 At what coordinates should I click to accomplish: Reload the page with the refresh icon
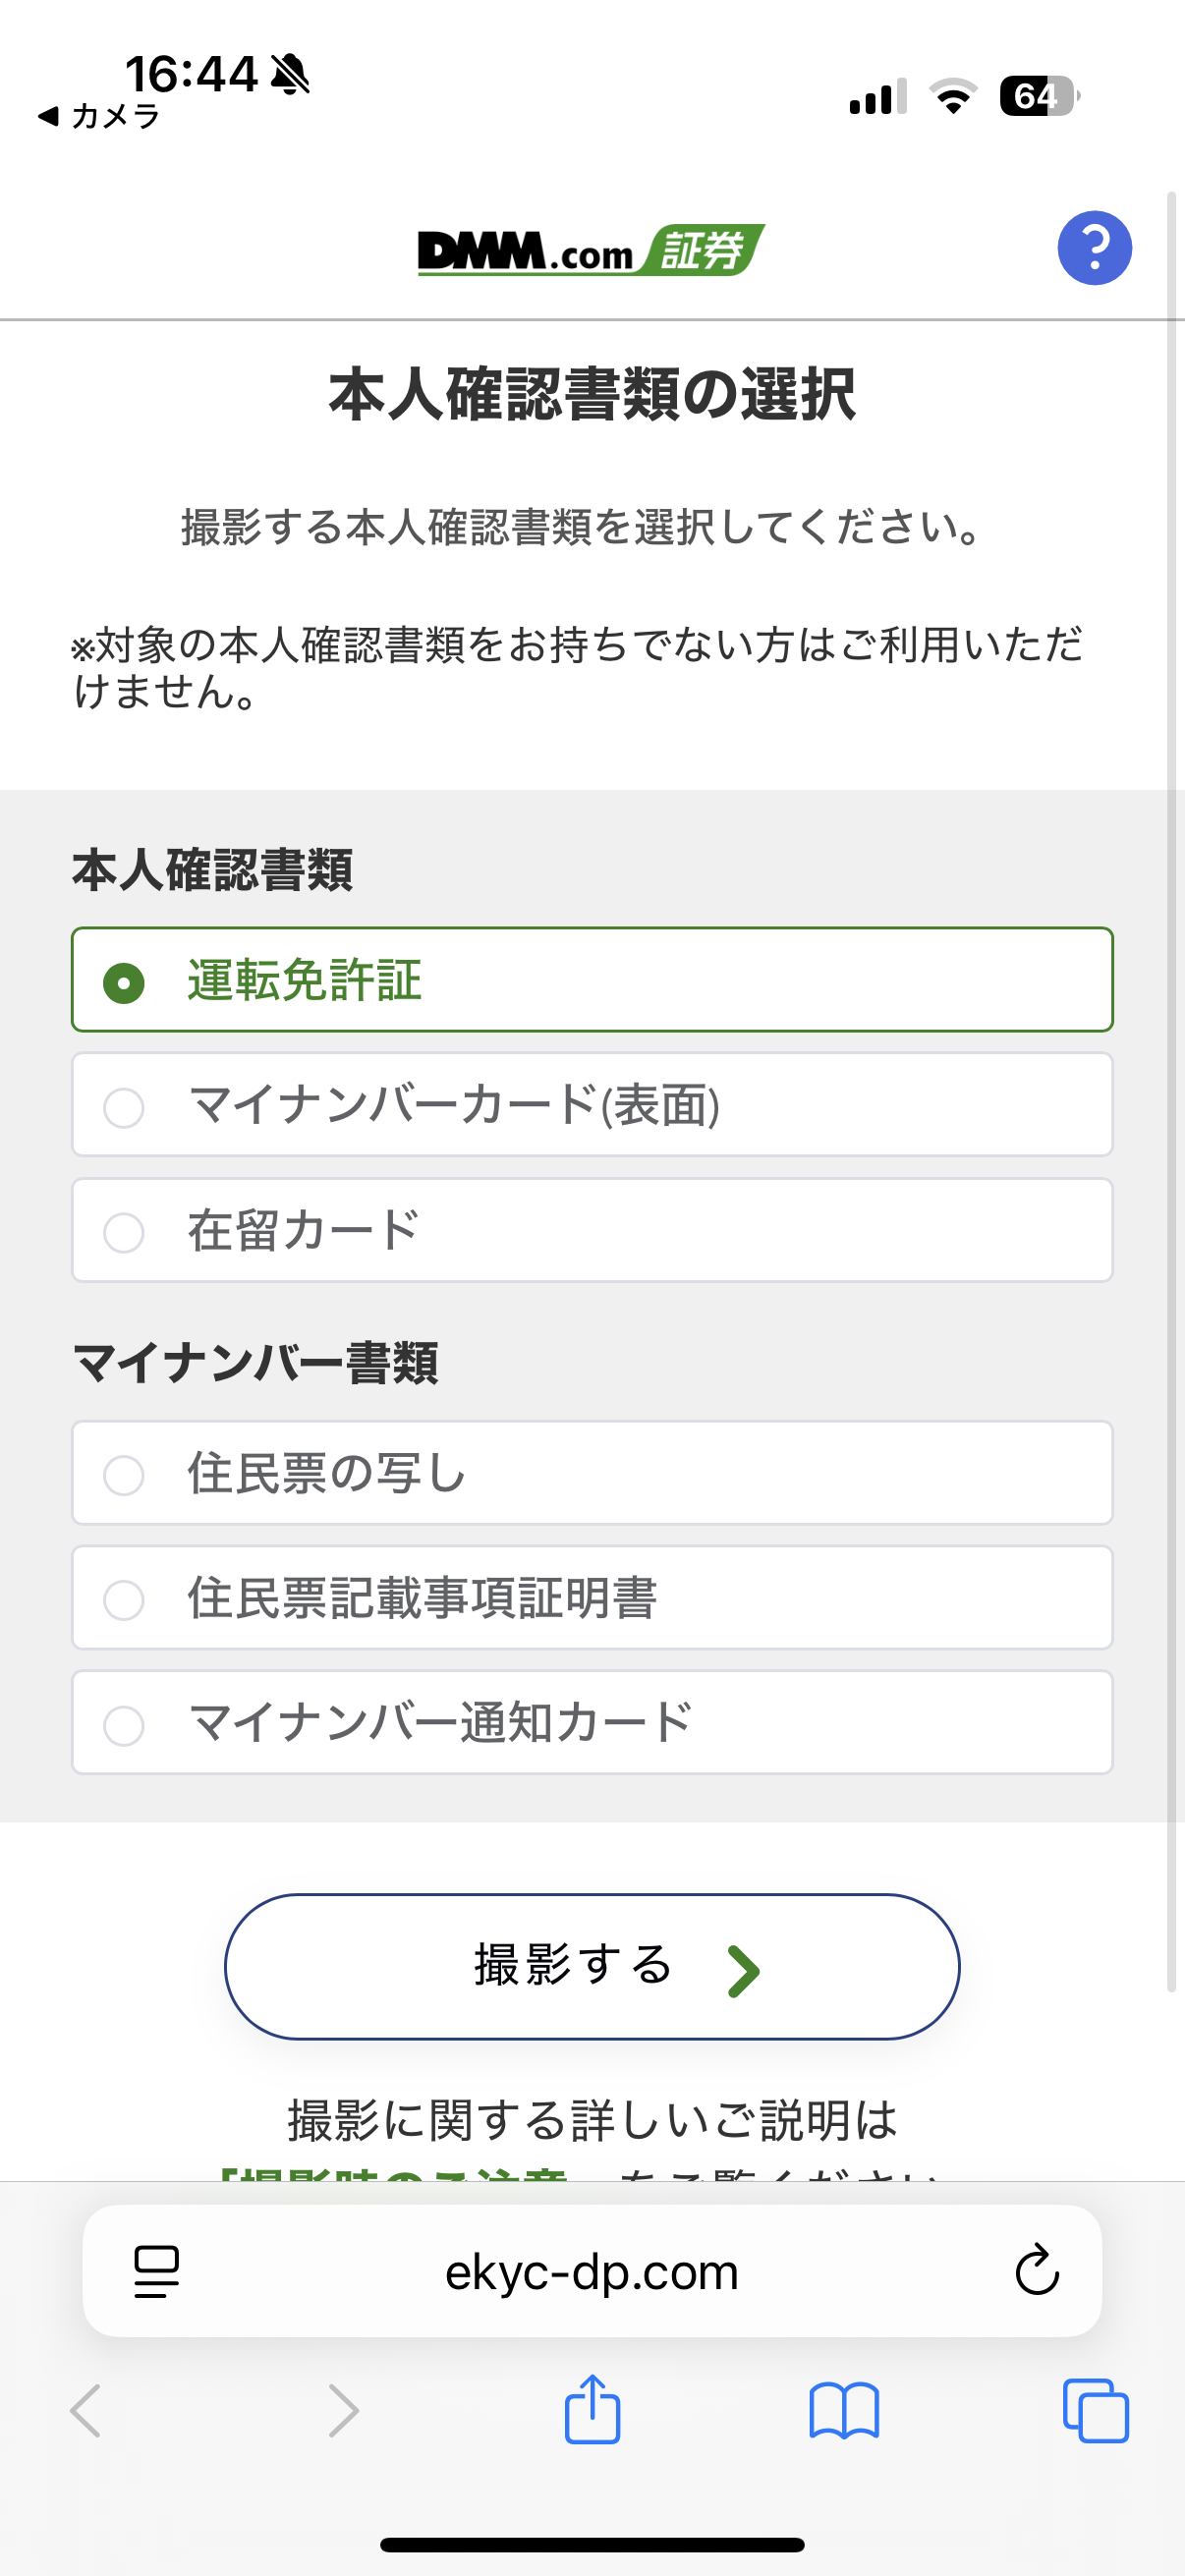(1036, 2271)
